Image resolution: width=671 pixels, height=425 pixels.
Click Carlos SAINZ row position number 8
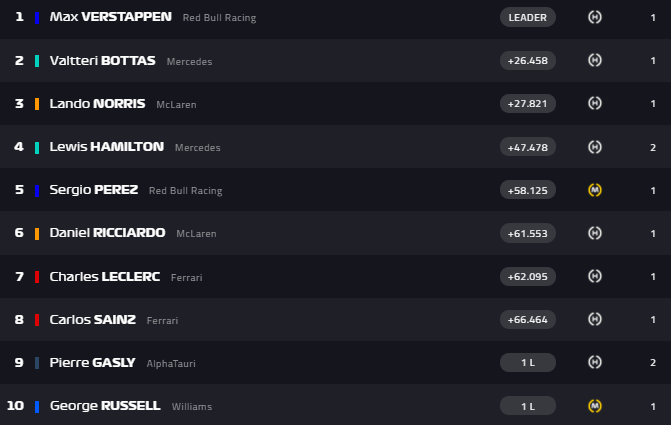point(19,319)
